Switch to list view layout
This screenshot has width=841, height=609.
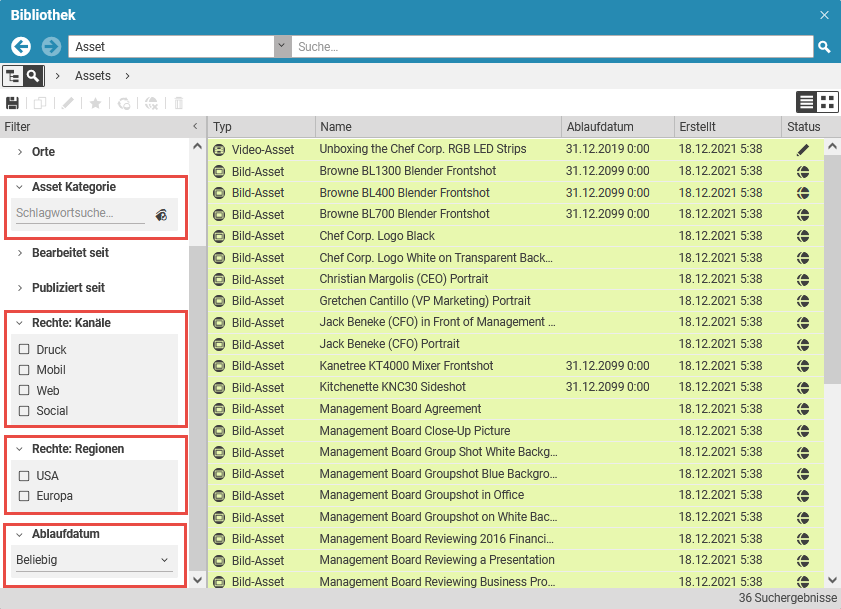tap(806, 102)
